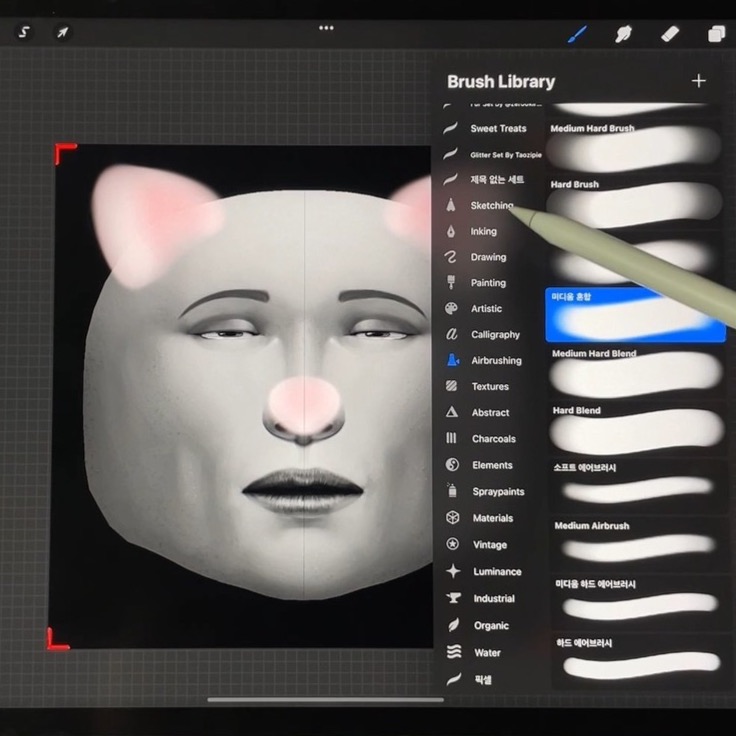This screenshot has width=736, height=736.
Task: Choose the 미디움 하드 에어브러시 brush
Action: (638, 602)
